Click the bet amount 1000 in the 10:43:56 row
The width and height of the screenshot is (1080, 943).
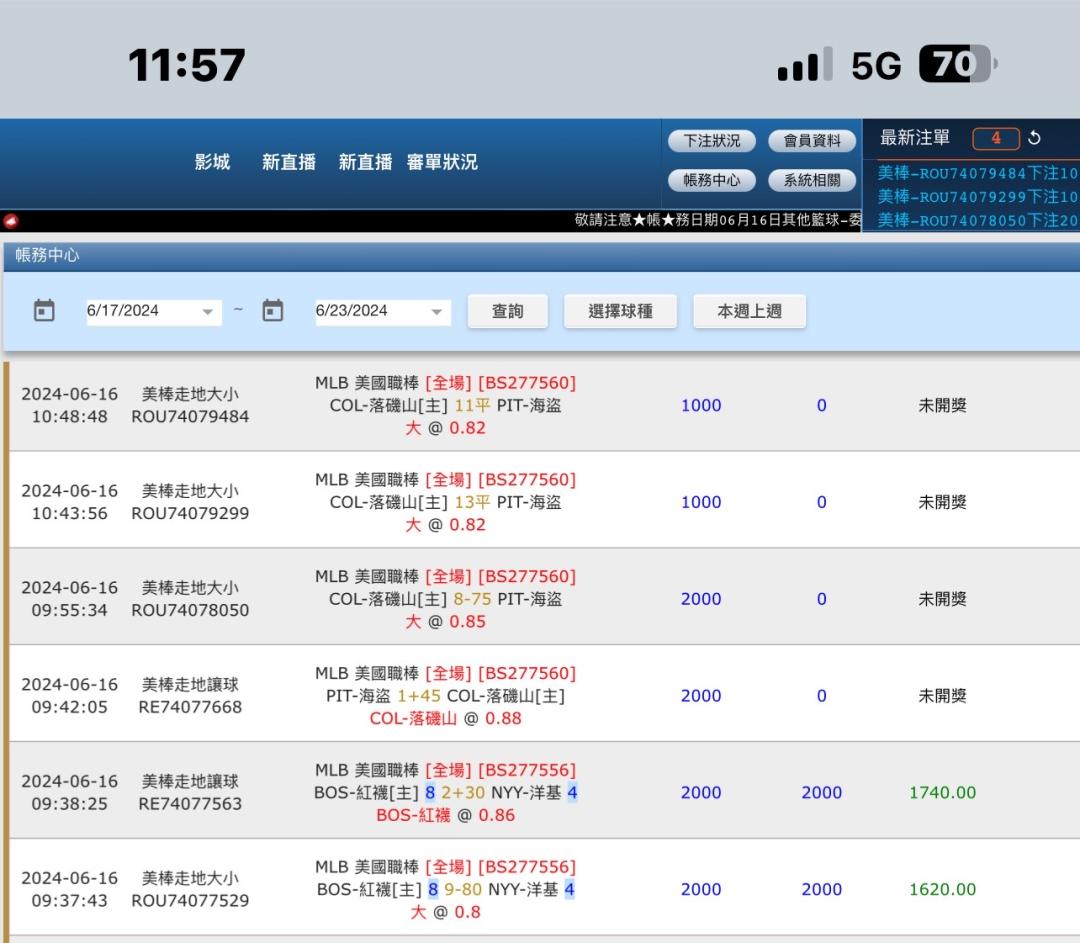pyautogui.click(x=701, y=502)
